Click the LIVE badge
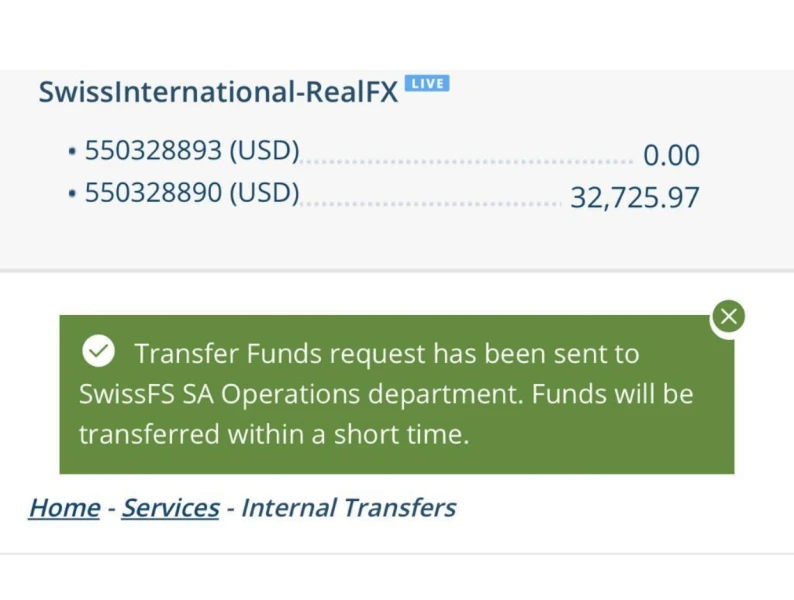Image resolution: width=794 pixels, height=600 pixels. [427, 84]
